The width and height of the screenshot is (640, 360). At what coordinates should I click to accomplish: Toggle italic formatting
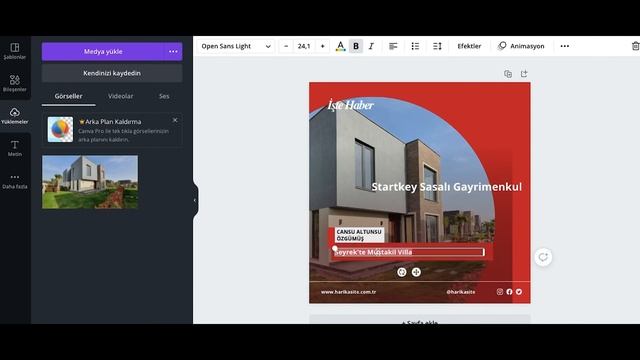click(371, 46)
